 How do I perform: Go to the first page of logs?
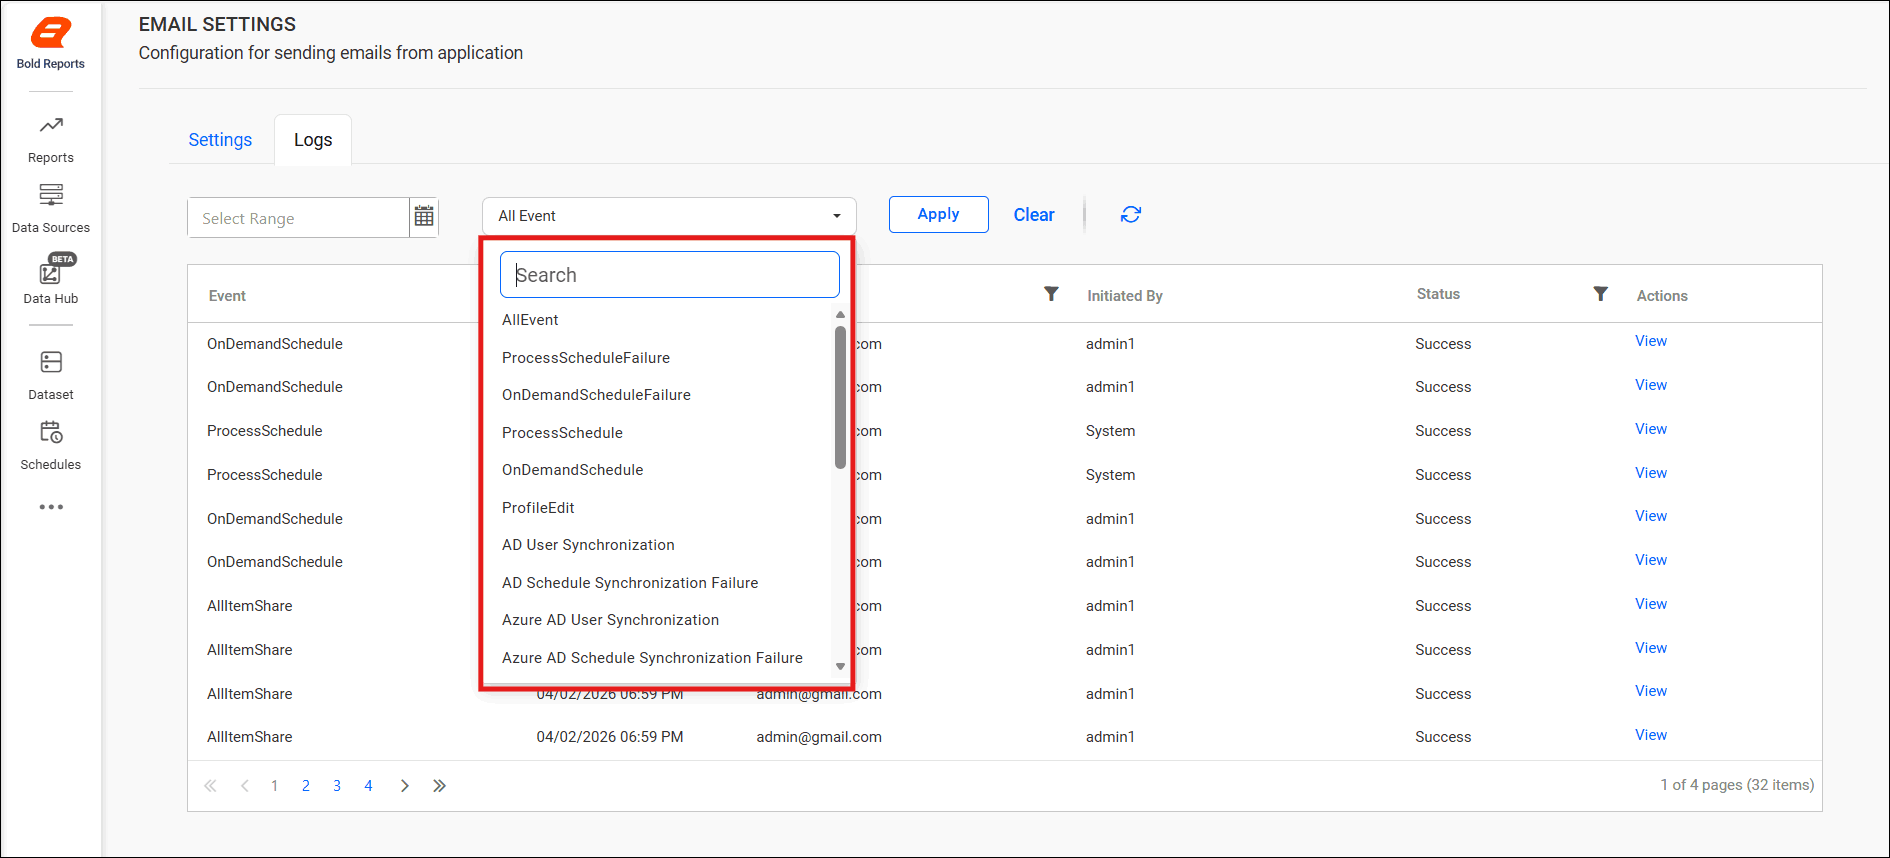pos(210,786)
